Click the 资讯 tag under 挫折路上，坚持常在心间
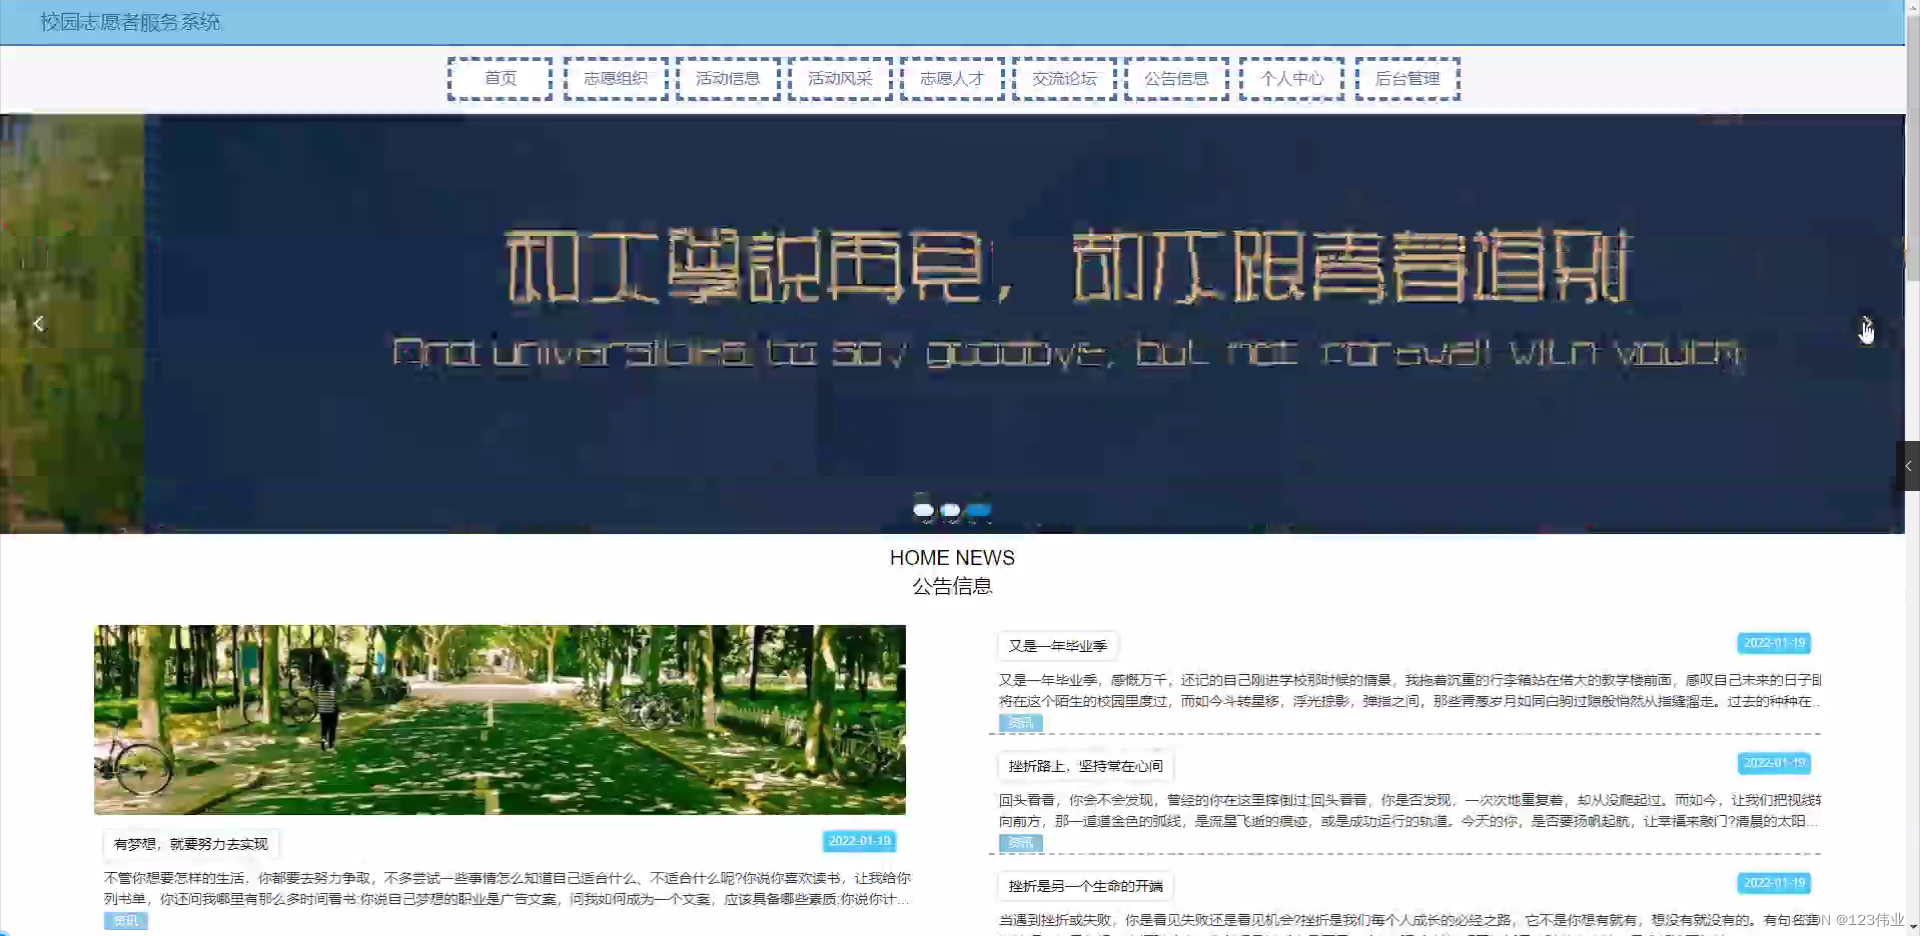1920x936 pixels. point(1019,843)
